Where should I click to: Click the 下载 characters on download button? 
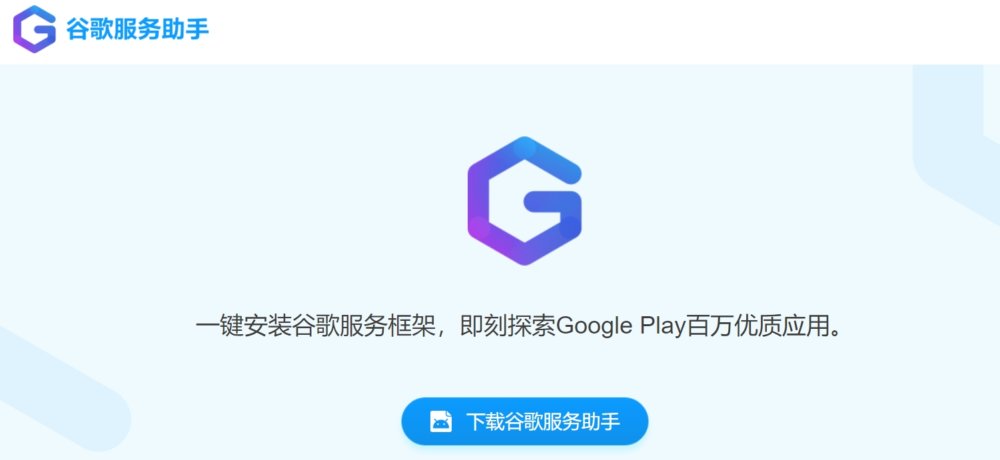click(482, 422)
